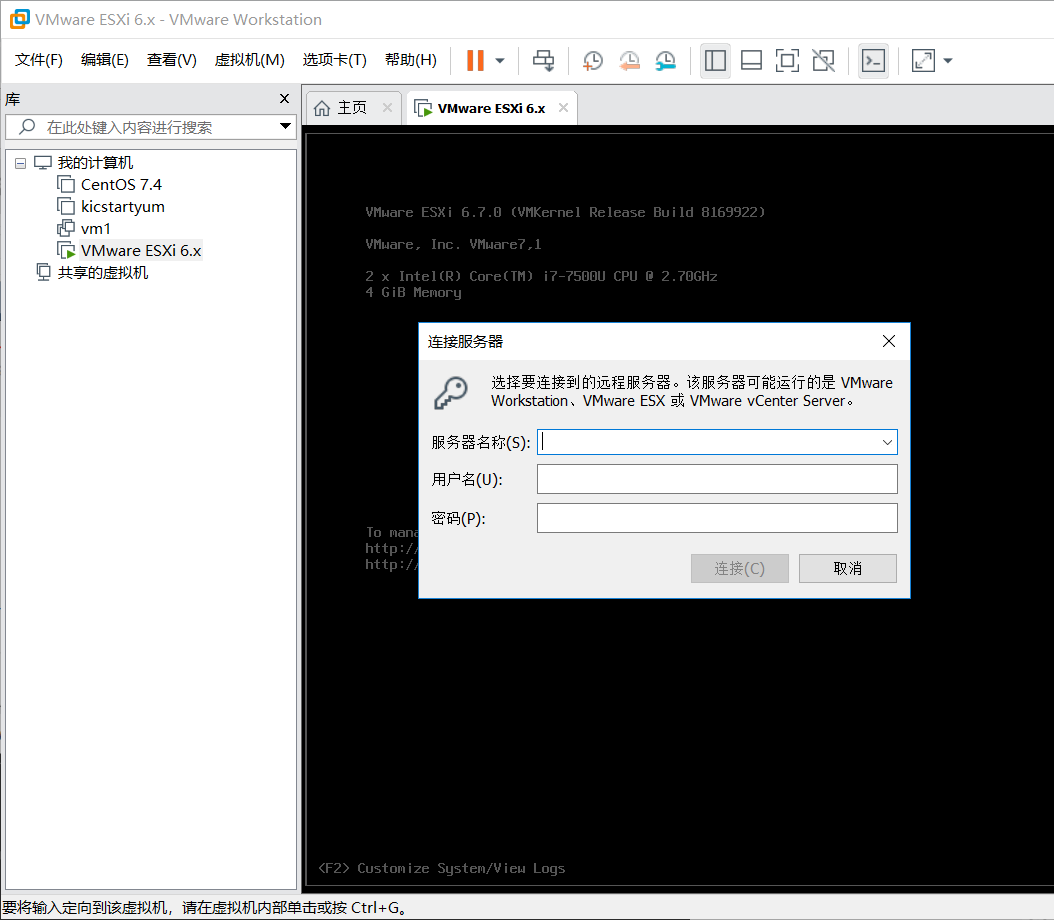Select 我的计算机 in the library tree
The width and height of the screenshot is (1054, 920).
coord(95,163)
